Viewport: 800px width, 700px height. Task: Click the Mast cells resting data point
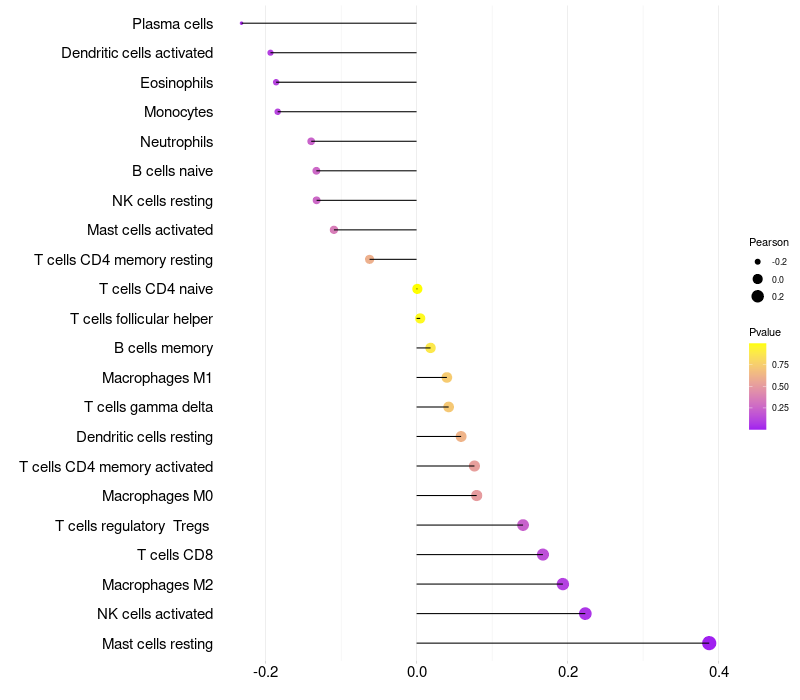click(709, 643)
